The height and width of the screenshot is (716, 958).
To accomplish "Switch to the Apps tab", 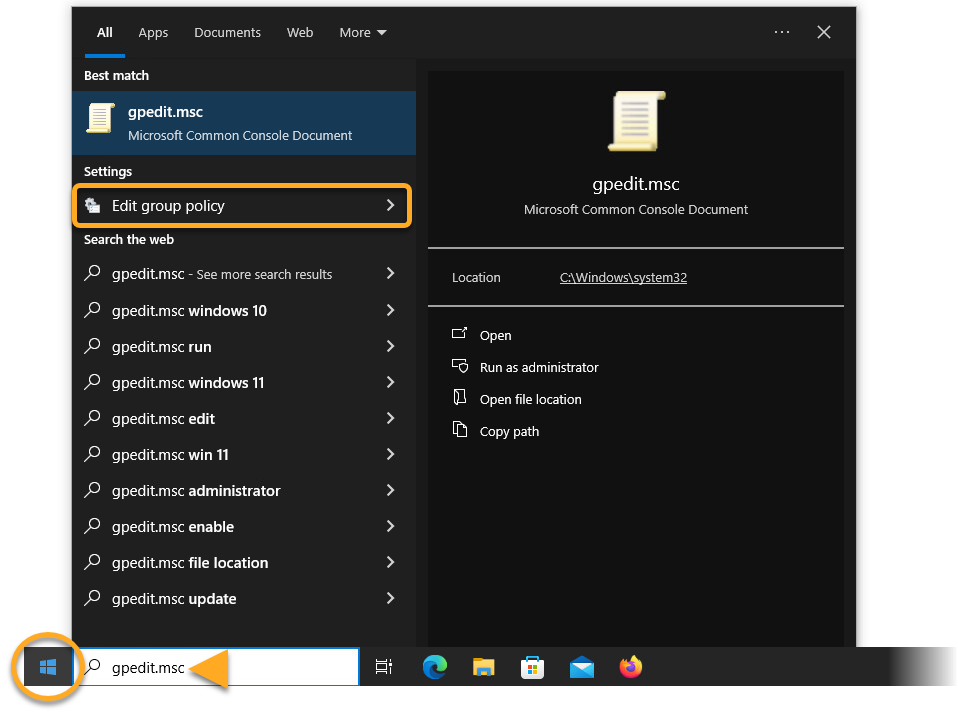I will click(153, 32).
